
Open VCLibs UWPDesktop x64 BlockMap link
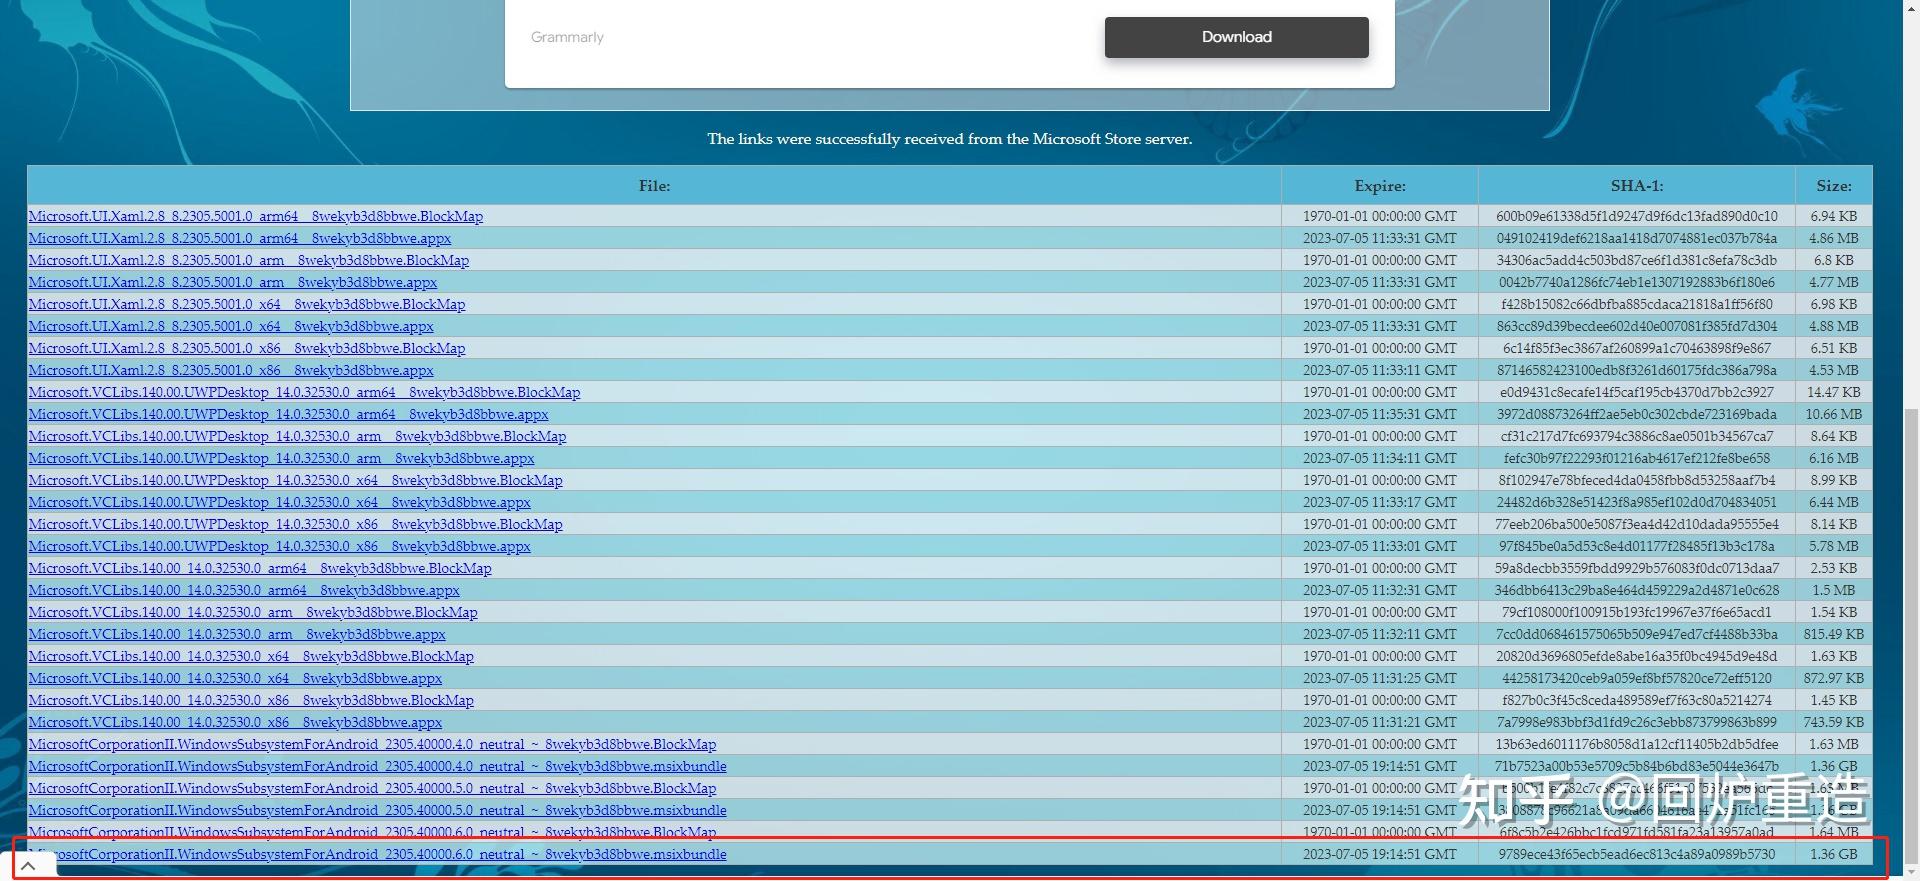(x=295, y=480)
